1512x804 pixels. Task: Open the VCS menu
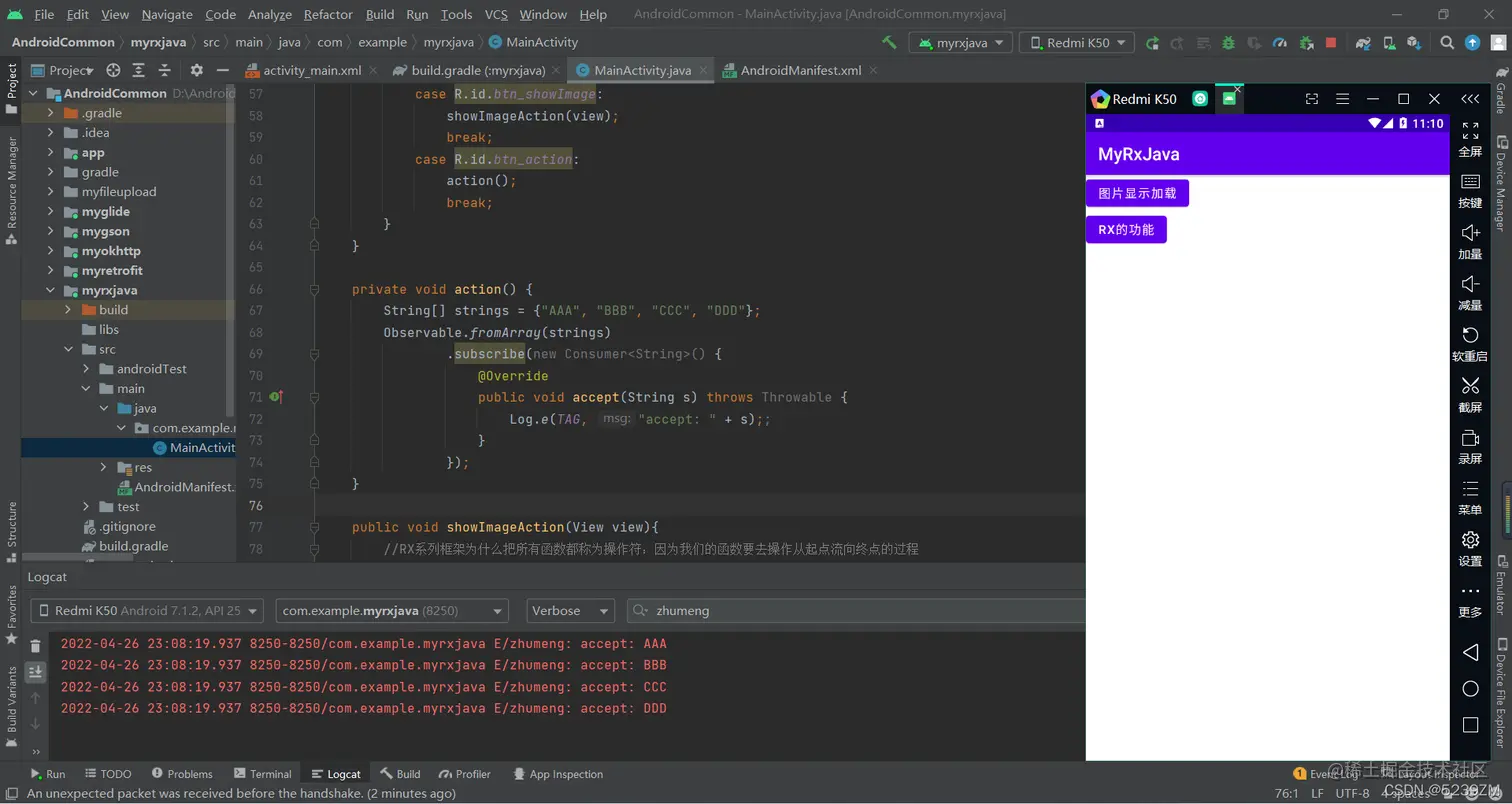(x=496, y=14)
